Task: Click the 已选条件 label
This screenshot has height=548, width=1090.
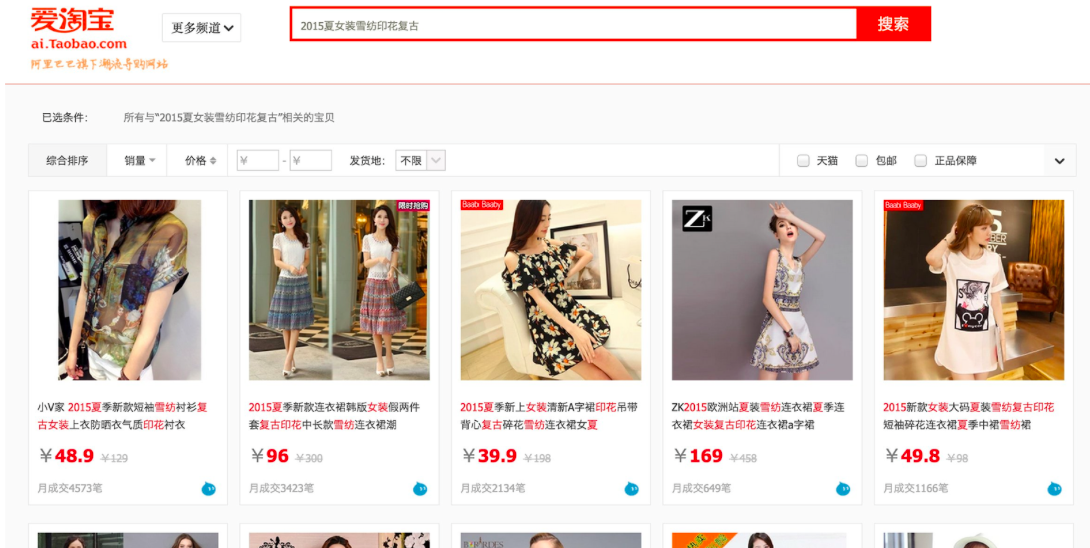Action: (65, 118)
